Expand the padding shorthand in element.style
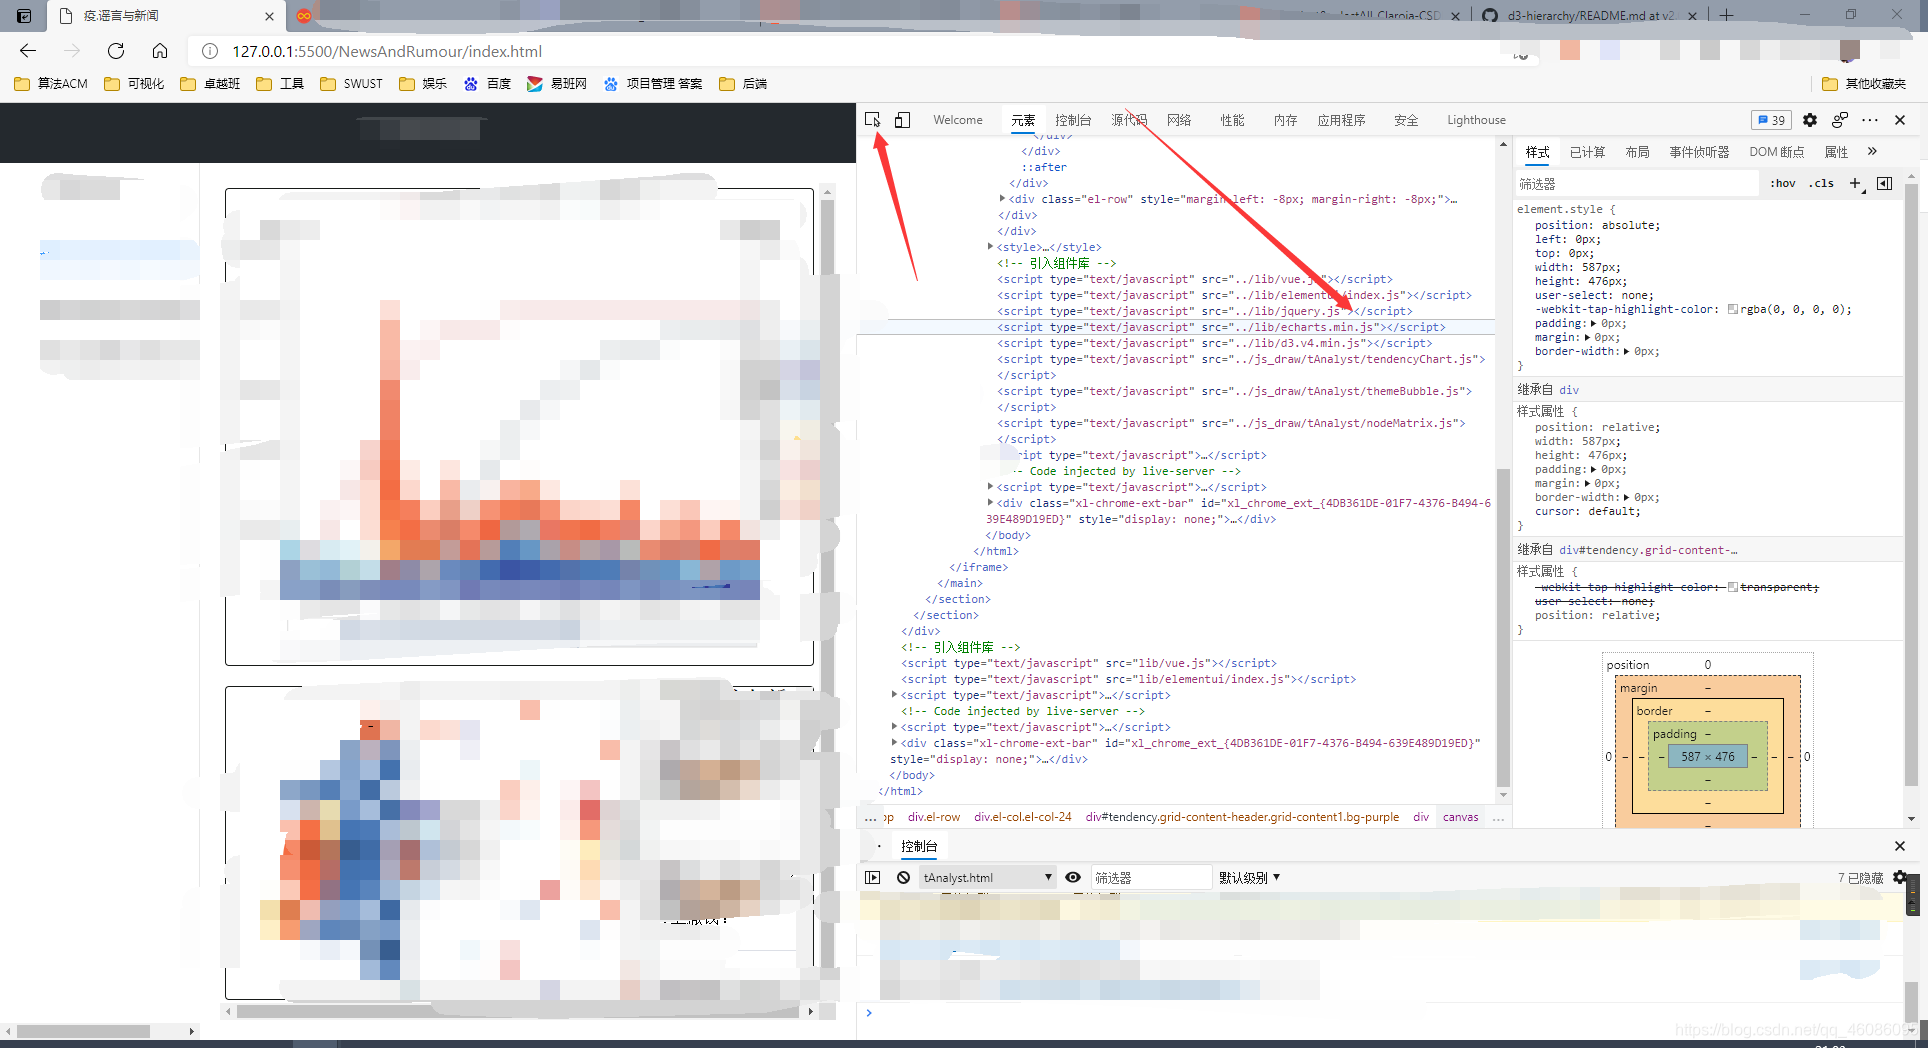The height and width of the screenshot is (1048, 1928). 1594,324
